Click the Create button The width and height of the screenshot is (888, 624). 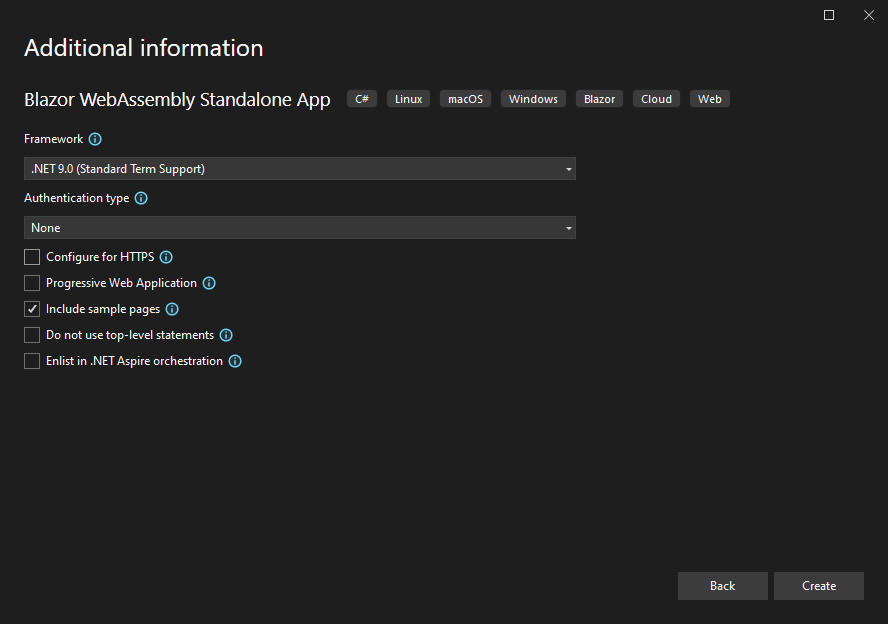coord(819,586)
